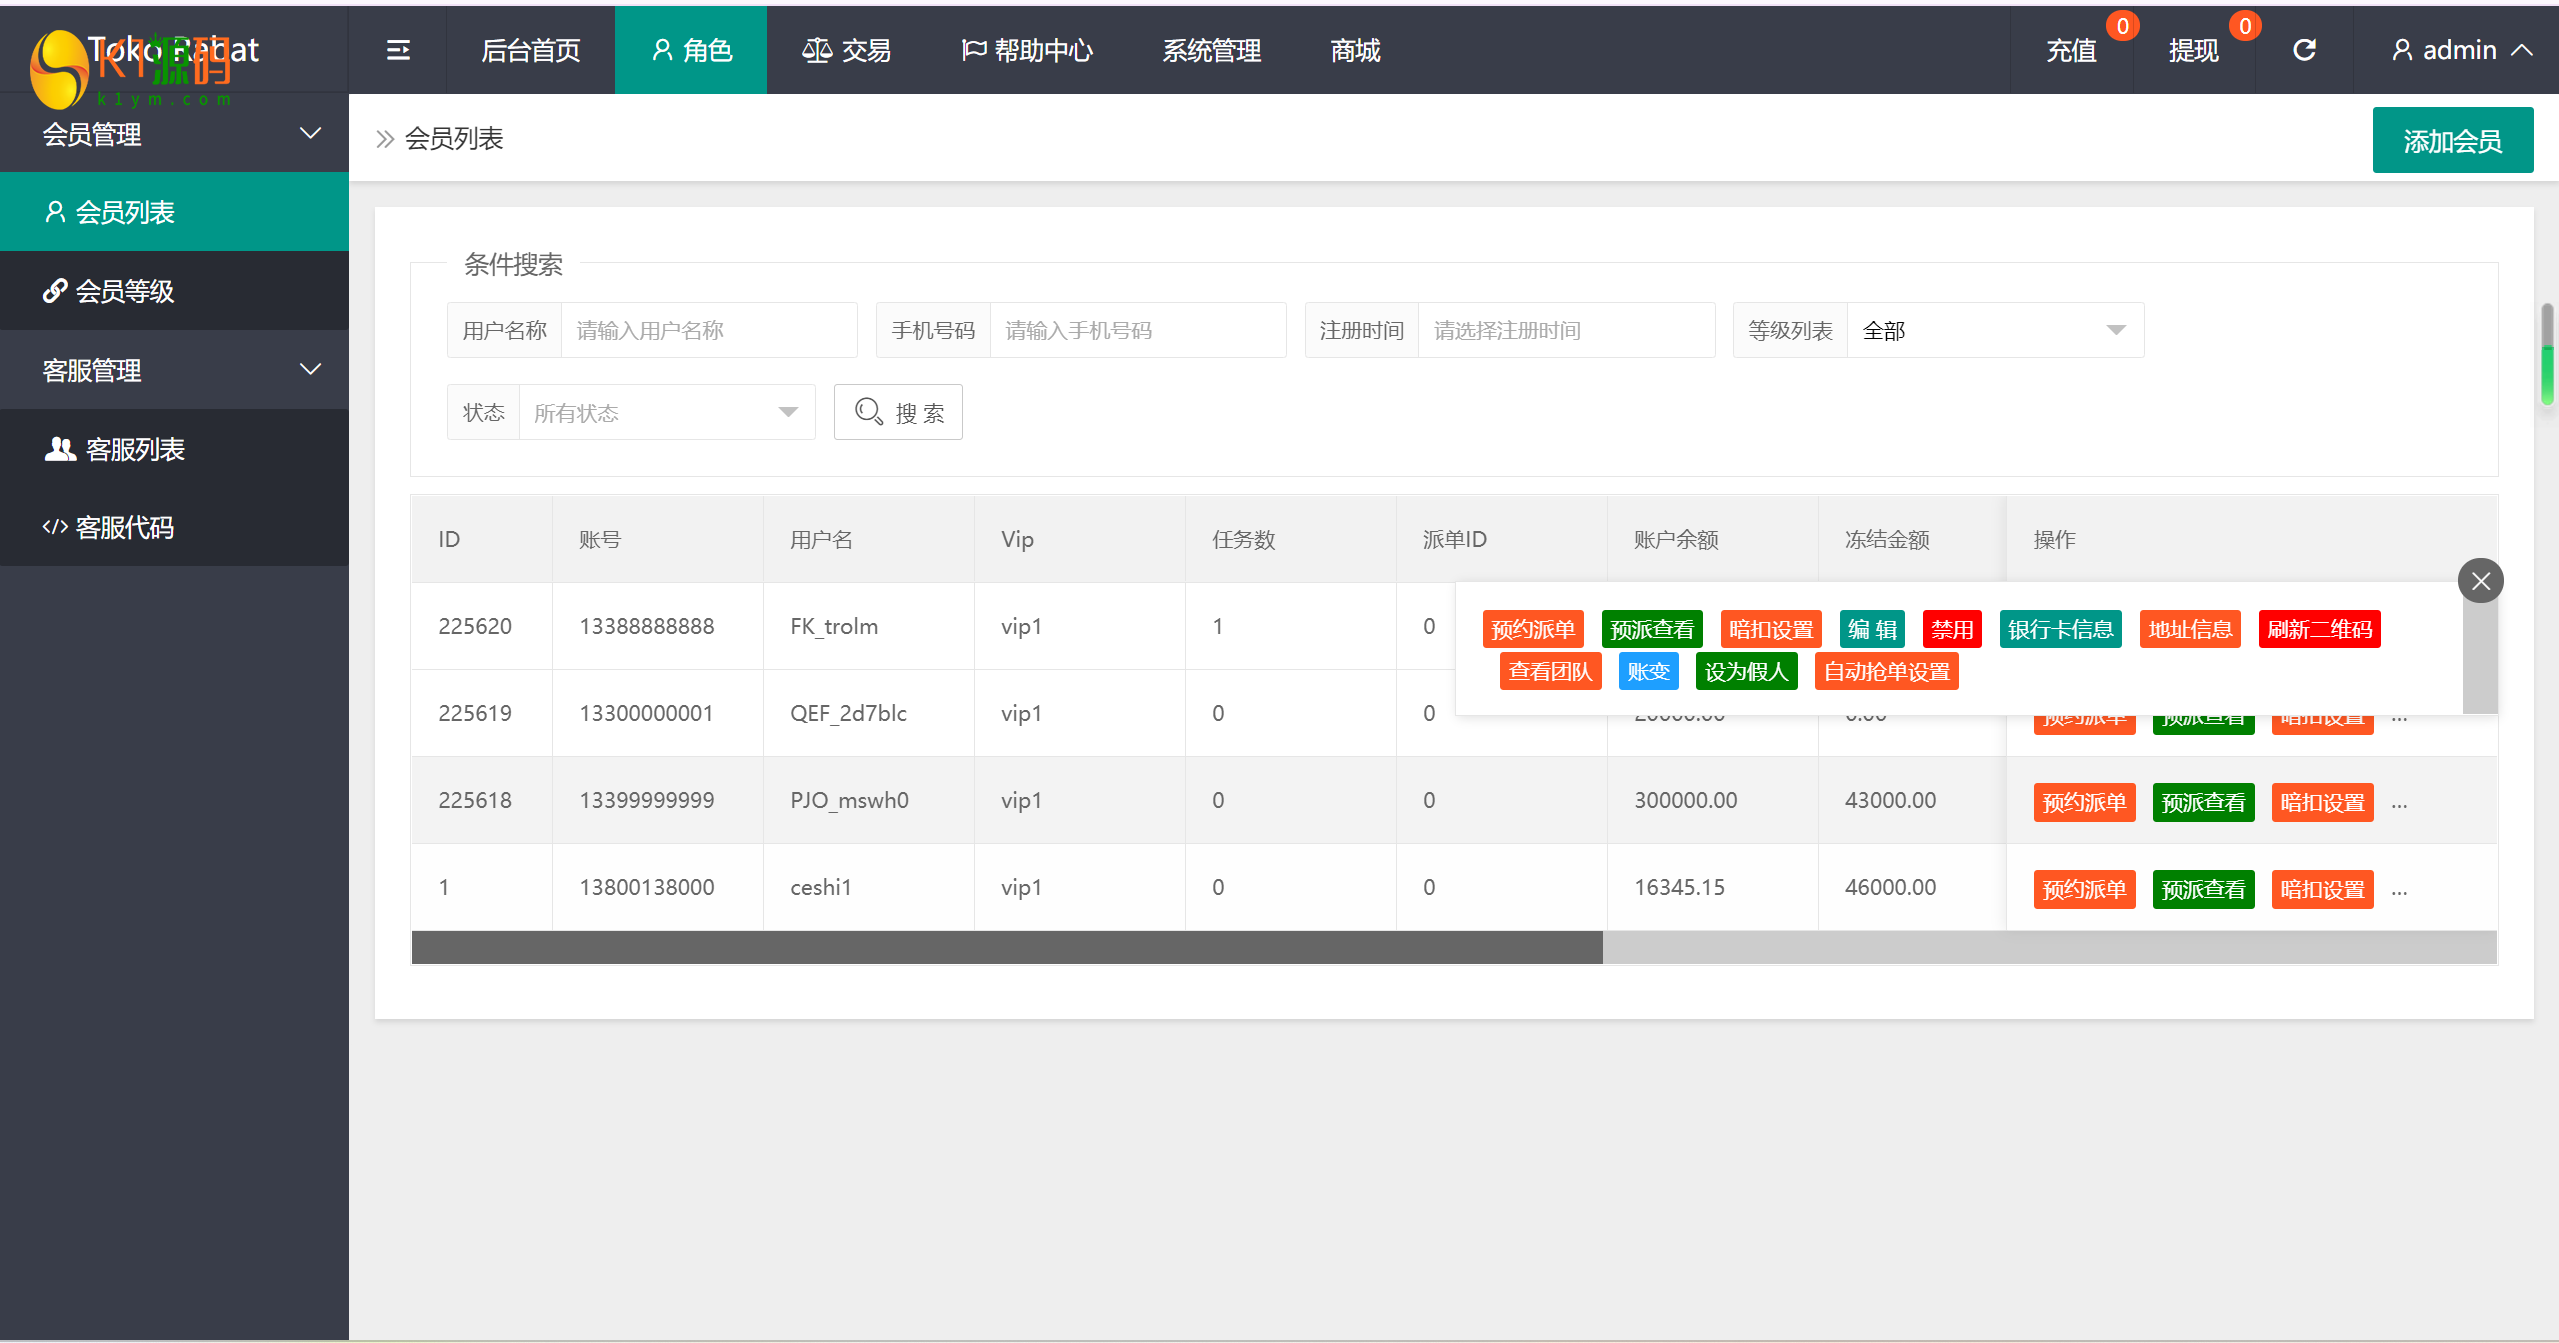The image size is (2559, 1343).
Task: Click the 充值 notification item
Action: tap(2071, 50)
